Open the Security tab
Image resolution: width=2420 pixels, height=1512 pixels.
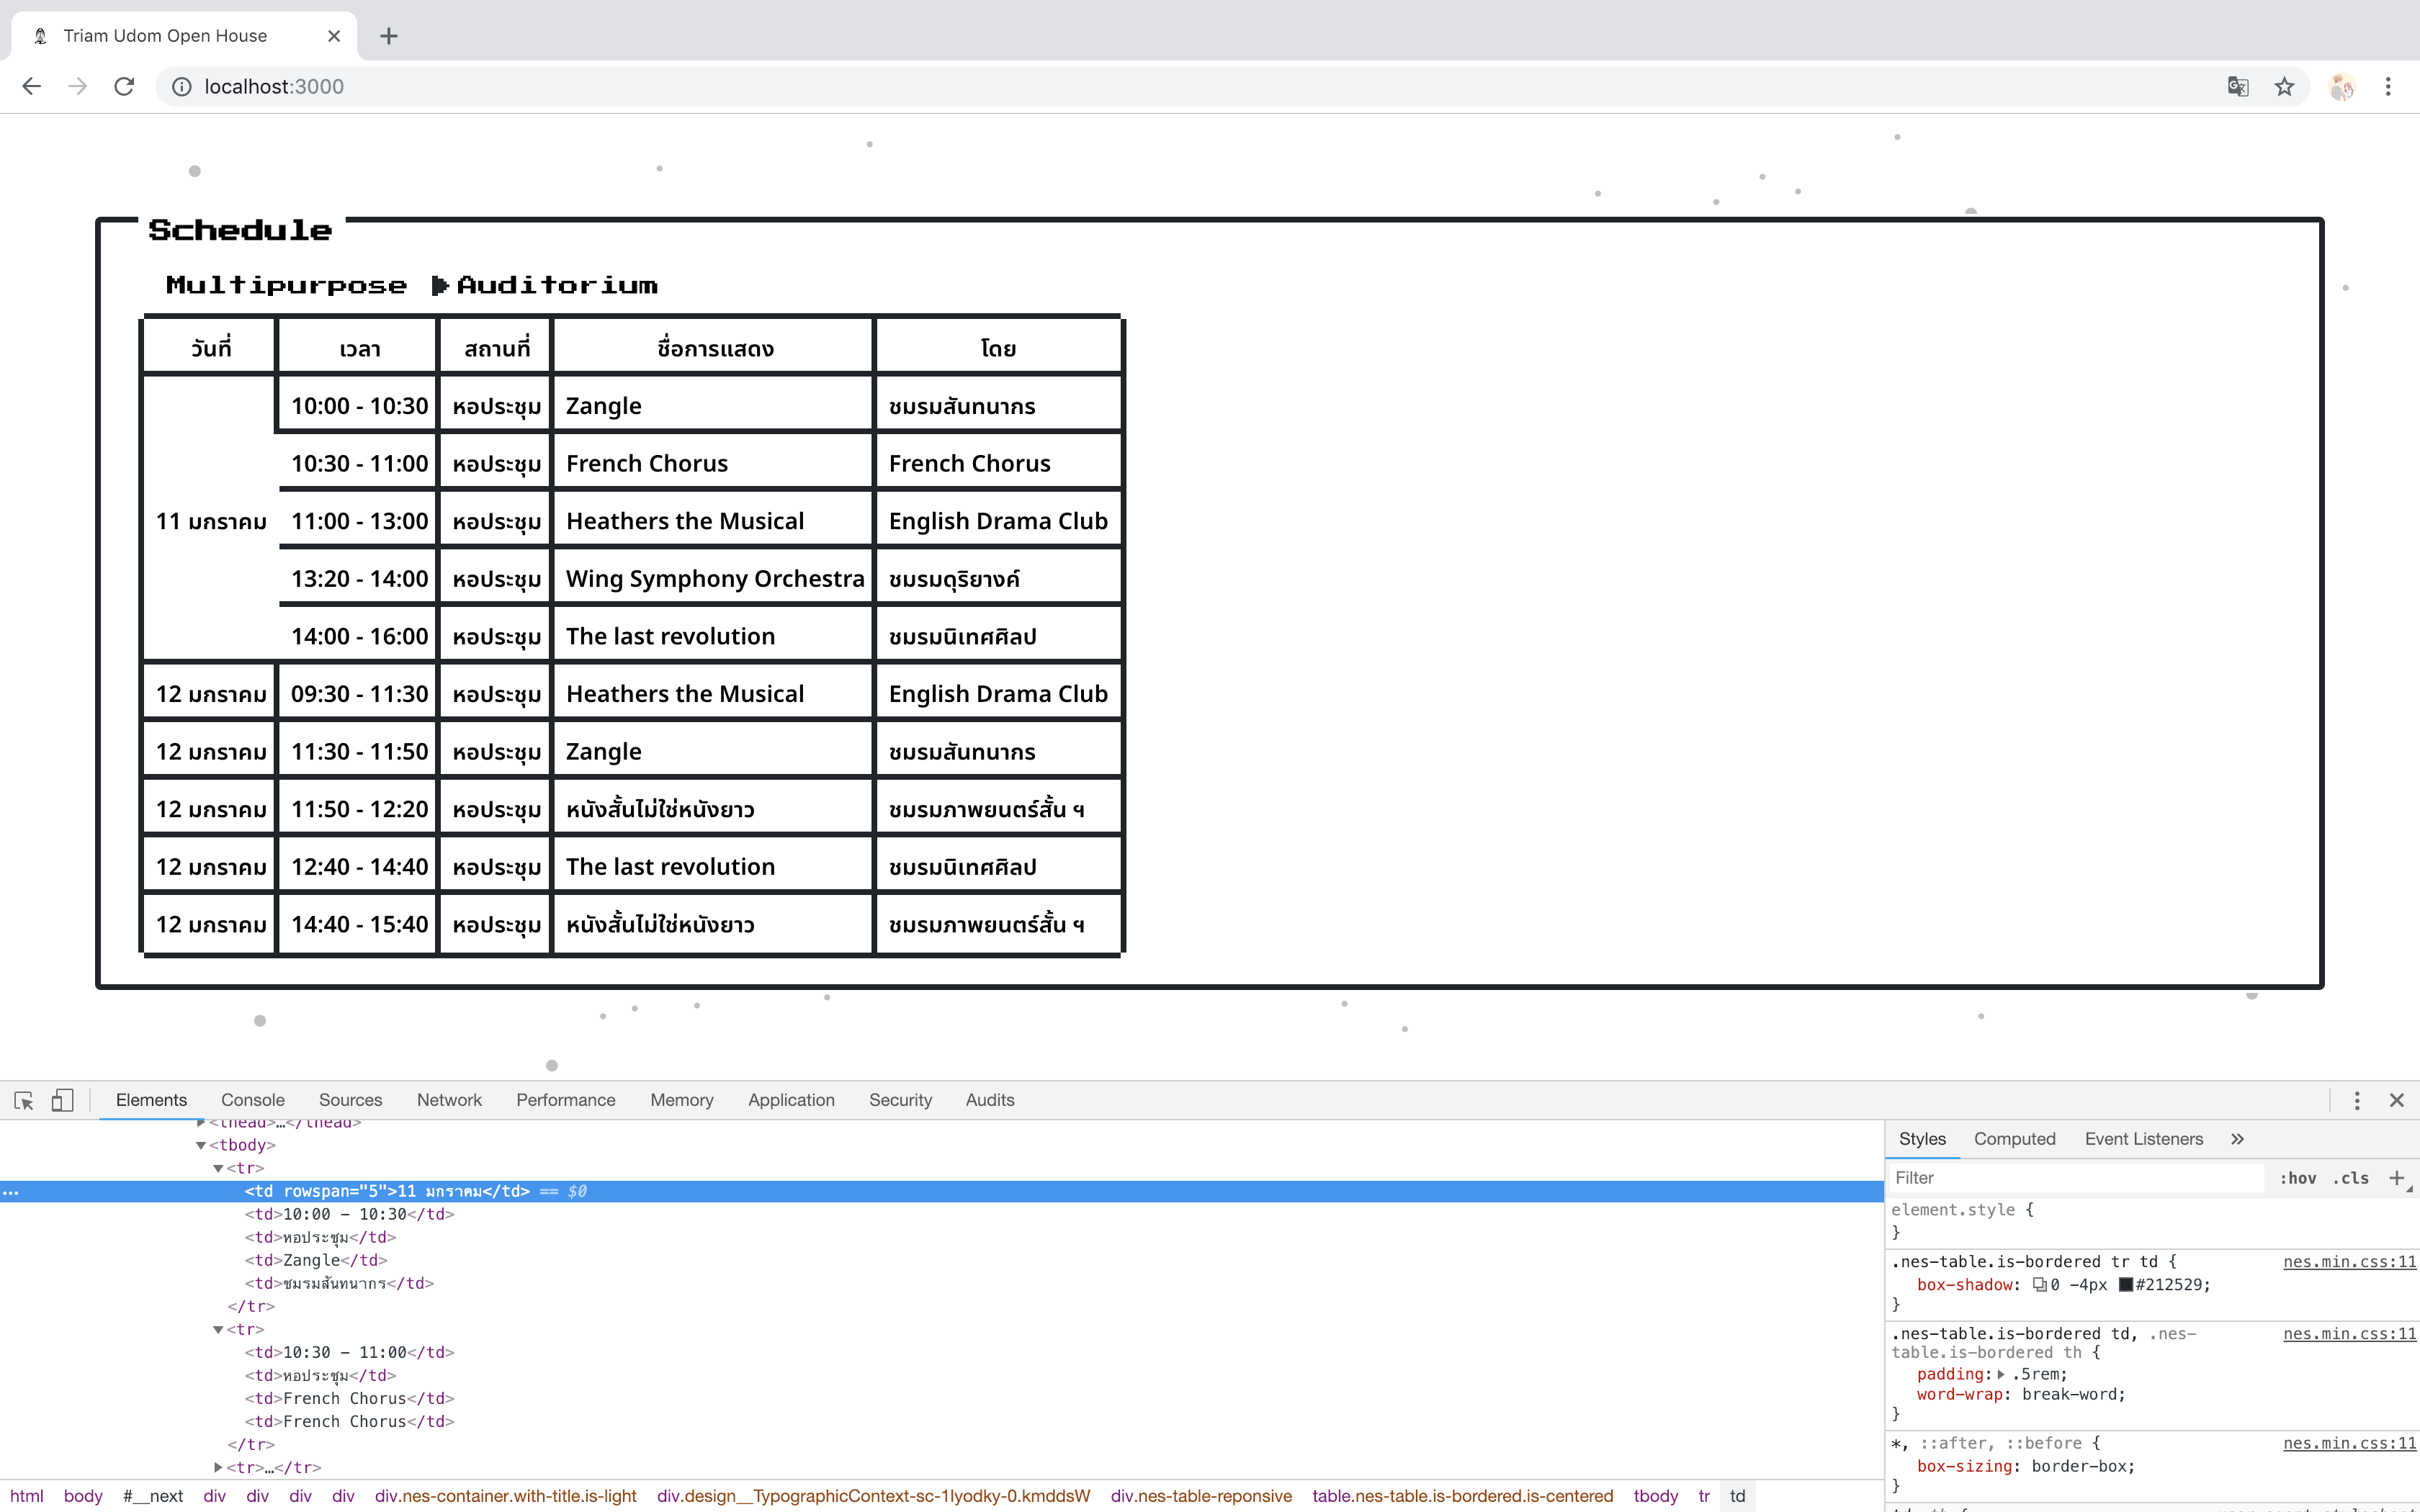900,1100
